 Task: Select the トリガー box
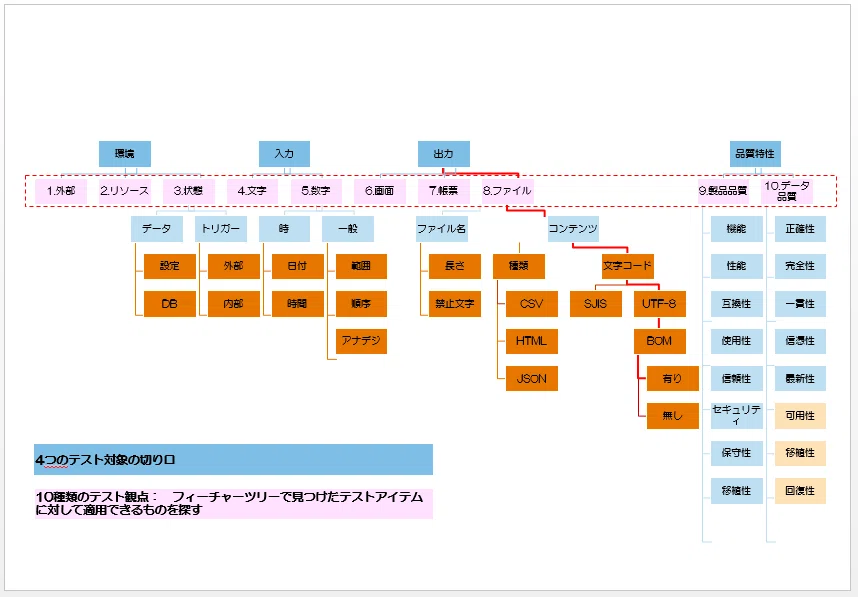[221, 229]
